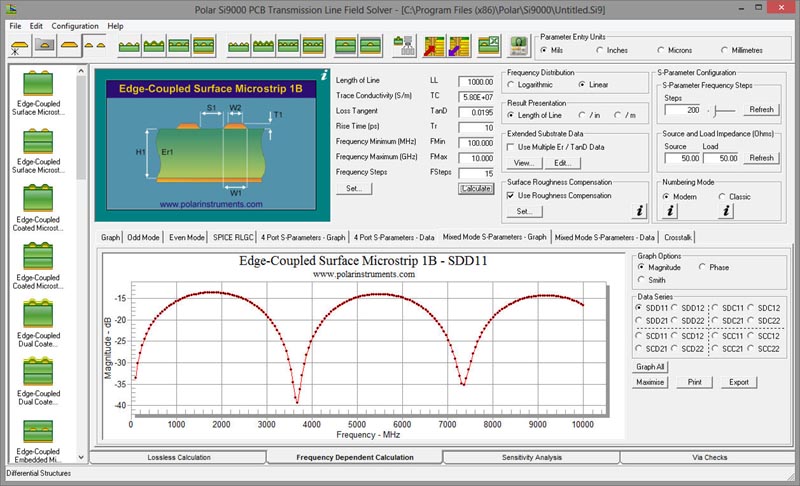Click the Calculate button
This screenshot has width=800, height=486.
[x=476, y=189]
